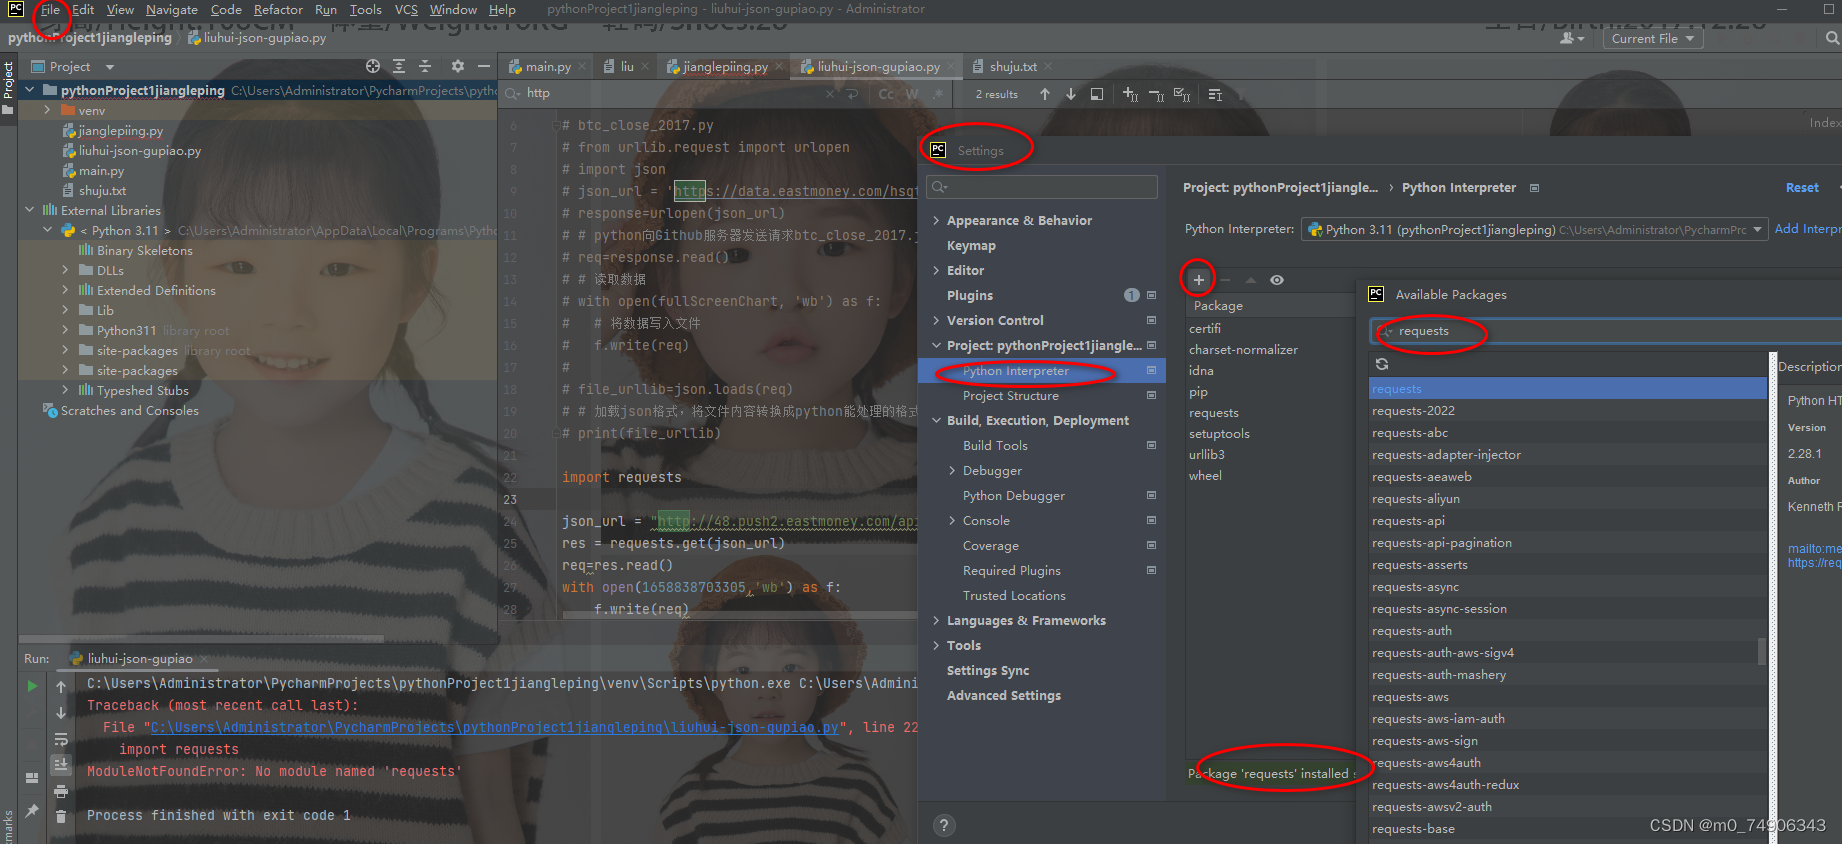
Task: Click the down arrow in Run console
Action: pyautogui.click(x=61, y=713)
